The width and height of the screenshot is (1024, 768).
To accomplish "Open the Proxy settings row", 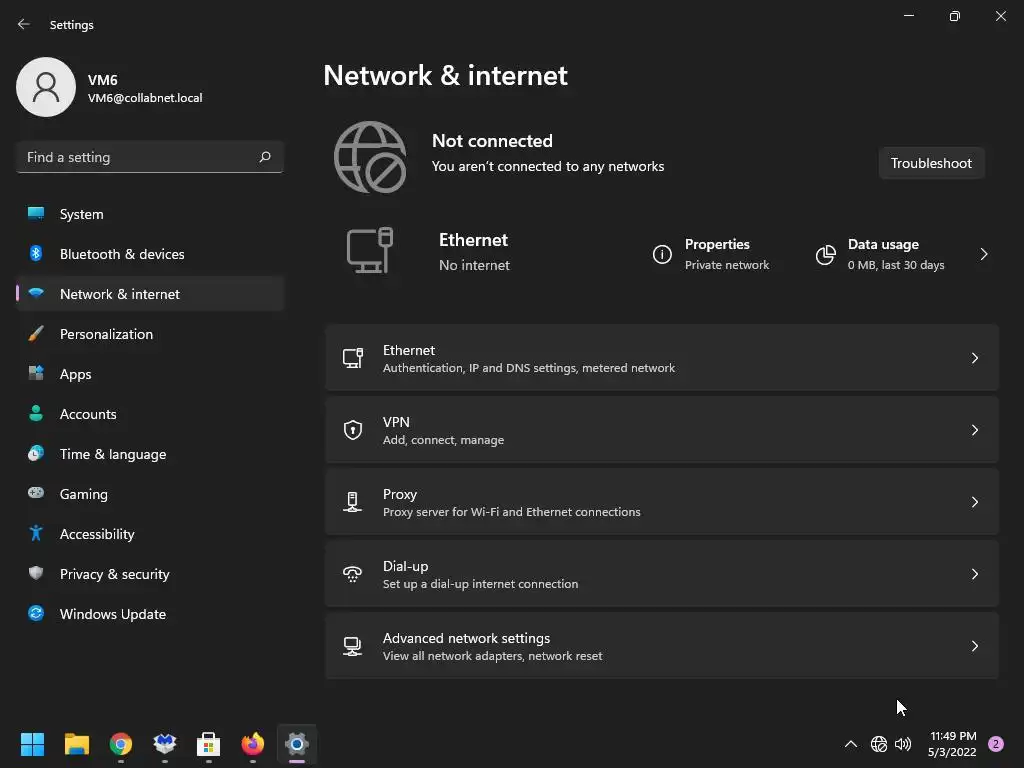I will click(660, 502).
